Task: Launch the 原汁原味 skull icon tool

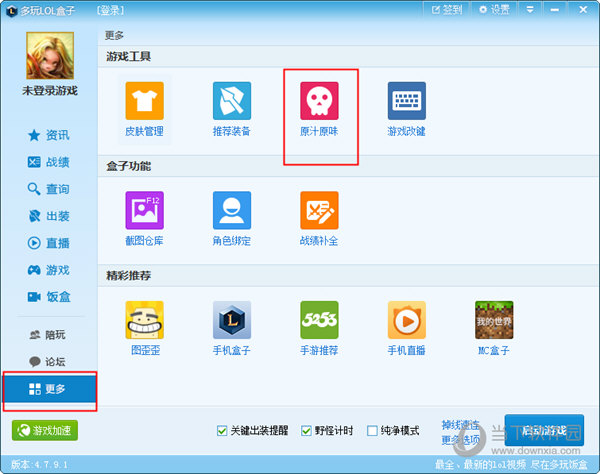Action: pos(319,109)
